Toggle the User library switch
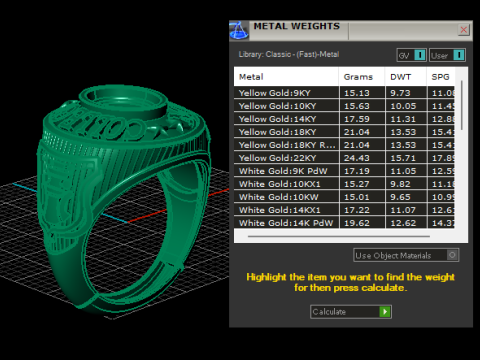The width and height of the screenshot is (480, 360). coord(447,55)
